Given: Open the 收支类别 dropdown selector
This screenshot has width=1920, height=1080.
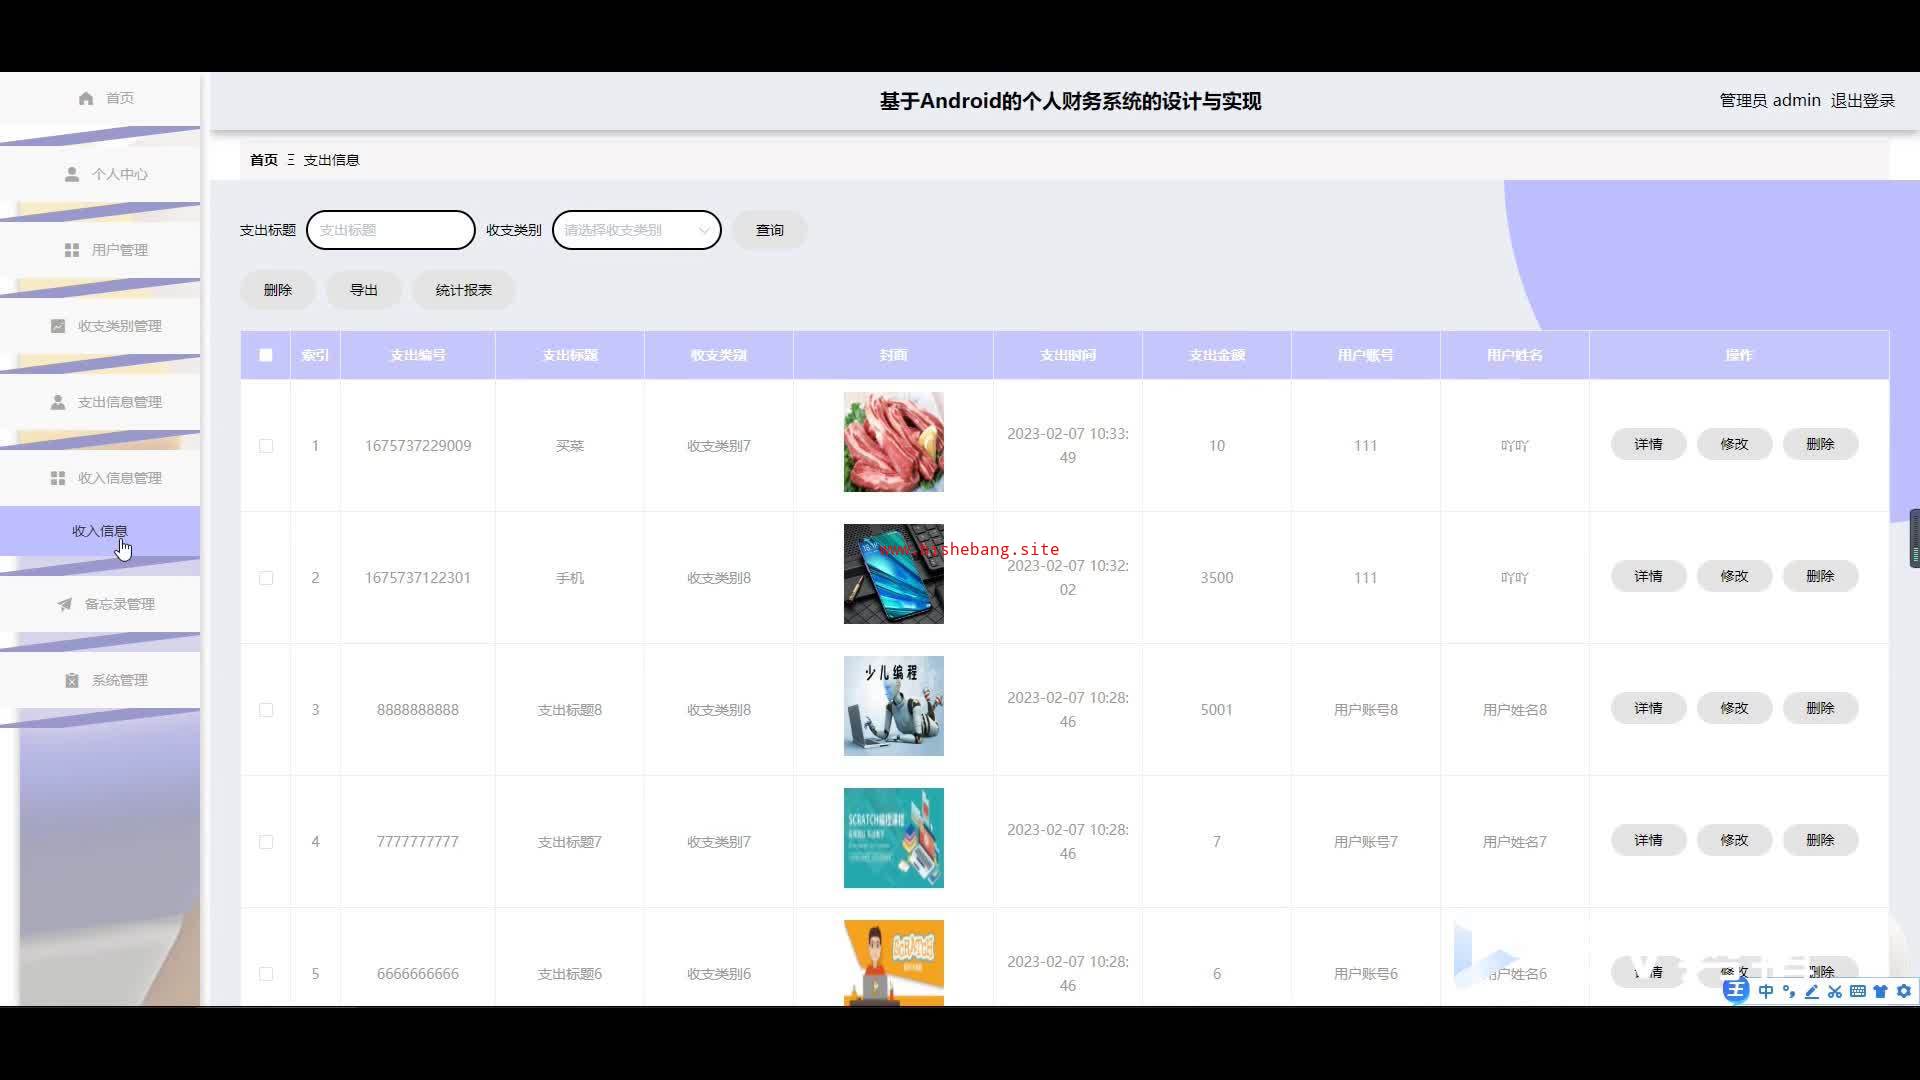Looking at the screenshot, I should [x=636, y=230].
